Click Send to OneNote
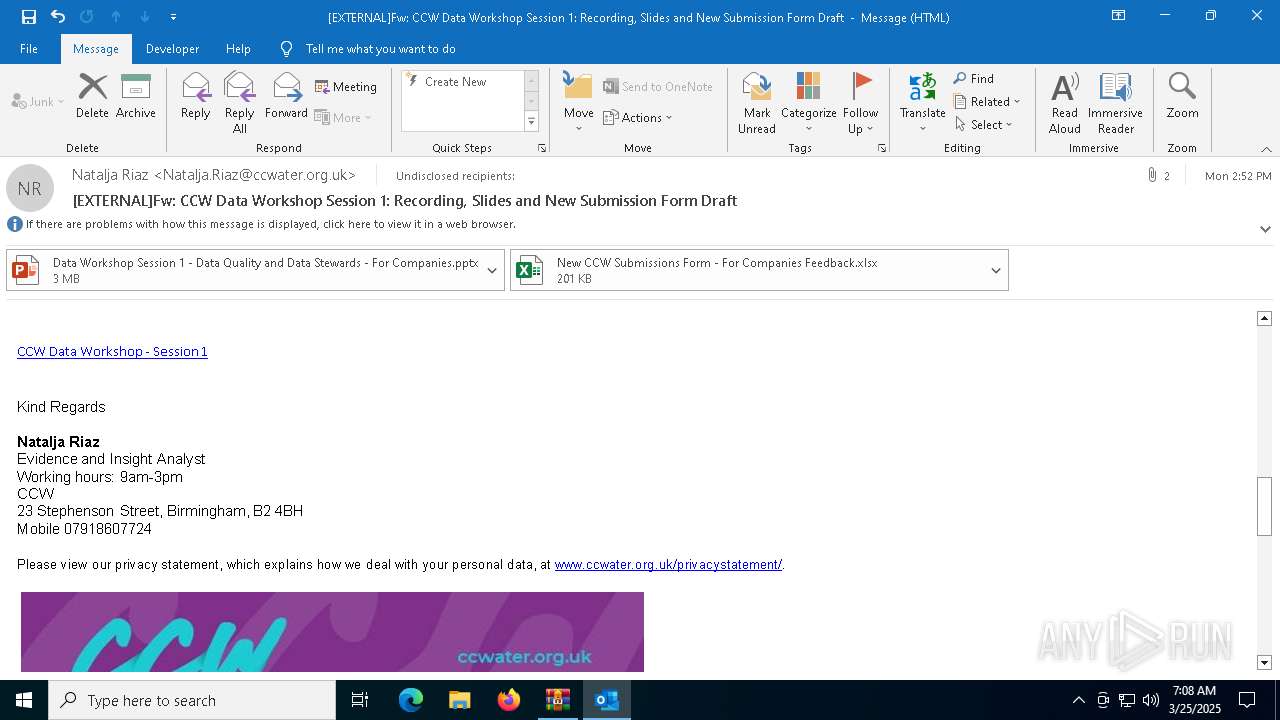This screenshot has height=720, width=1280. (x=658, y=87)
